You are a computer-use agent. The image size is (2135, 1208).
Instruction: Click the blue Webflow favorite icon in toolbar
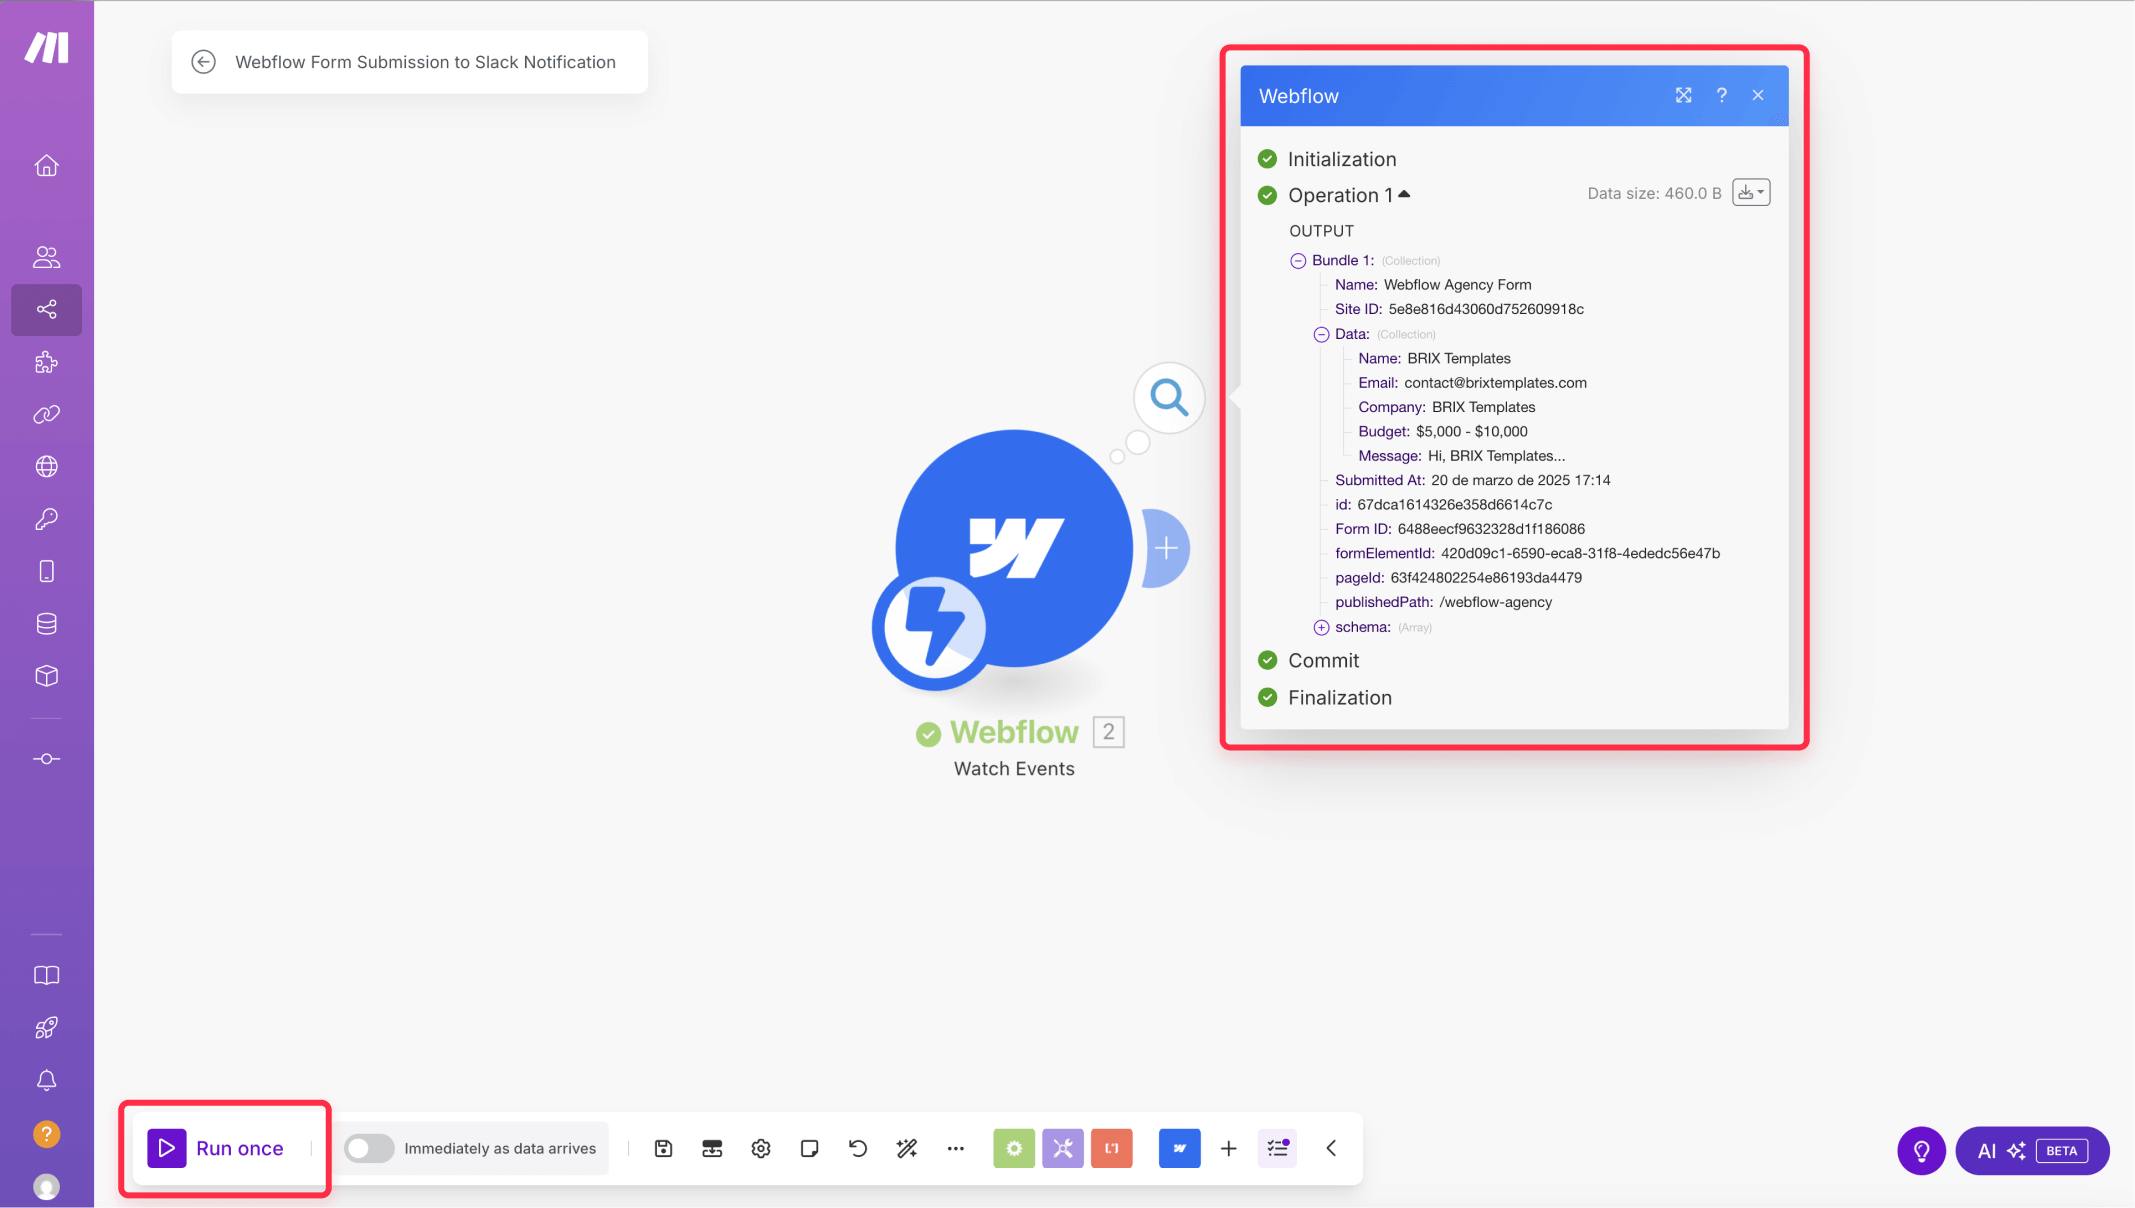[x=1180, y=1148]
